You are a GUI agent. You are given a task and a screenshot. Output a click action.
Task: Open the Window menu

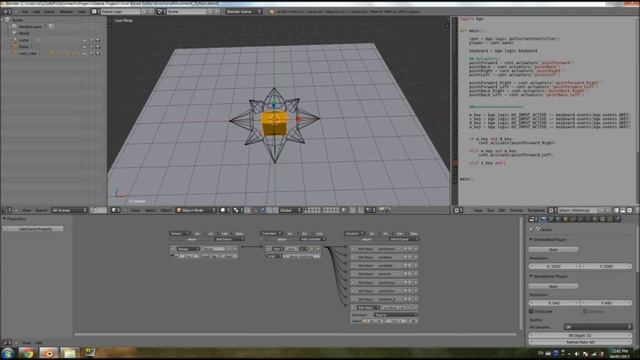coord(66,12)
